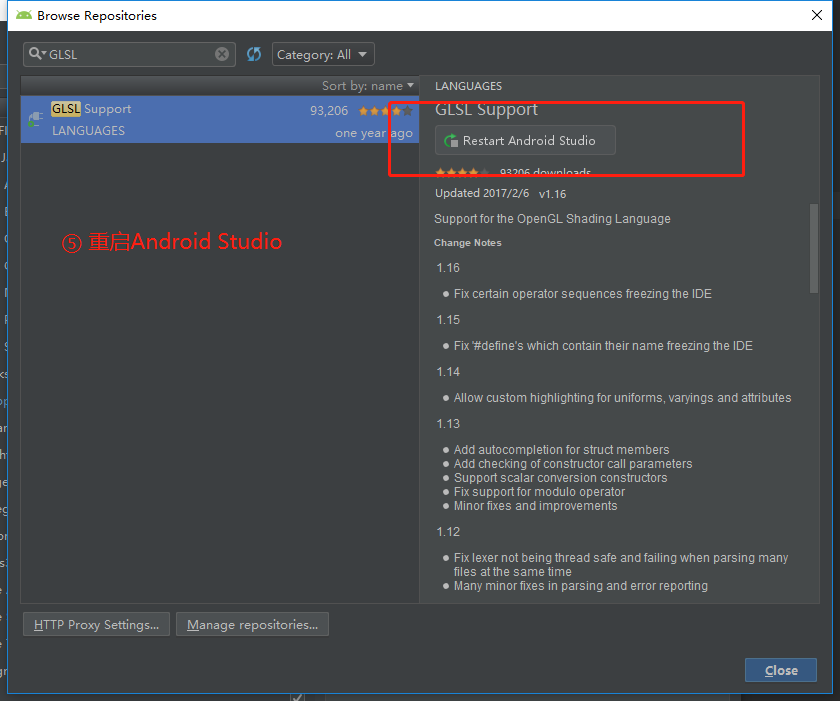Clear the GLSL search query
This screenshot has height=701, width=840.
(x=221, y=53)
